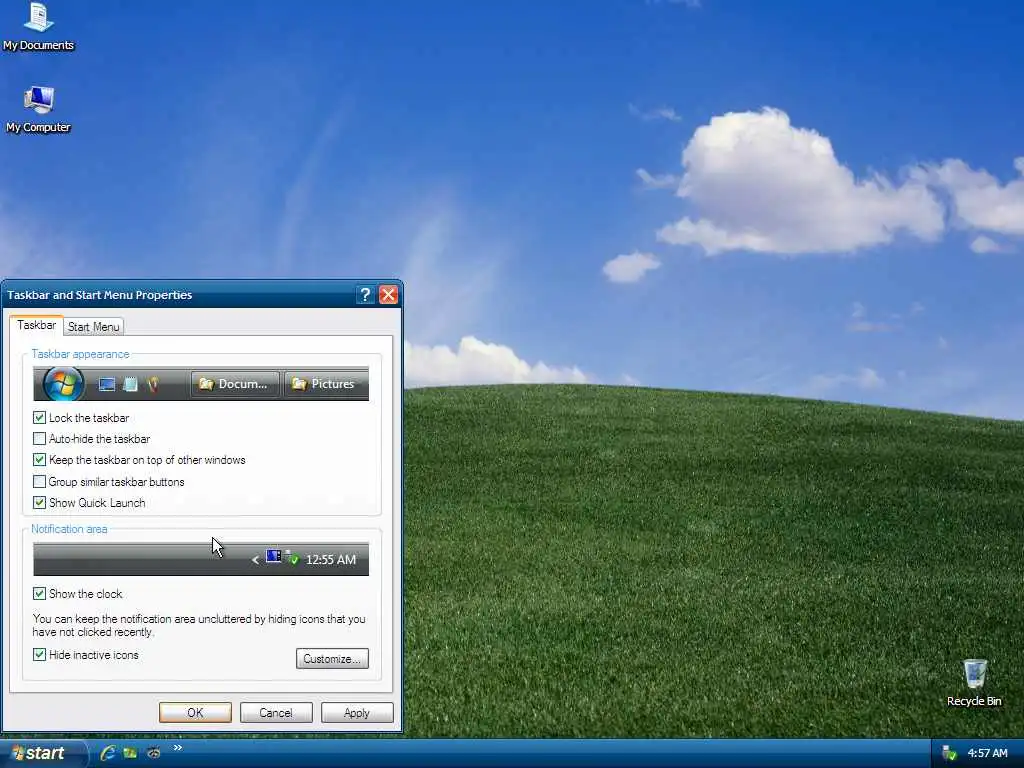Image resolution: width=1024 pixels, height=768 pixels.
Task: Click the 12:55 AM notification area preview
Action: click(201, 559)
